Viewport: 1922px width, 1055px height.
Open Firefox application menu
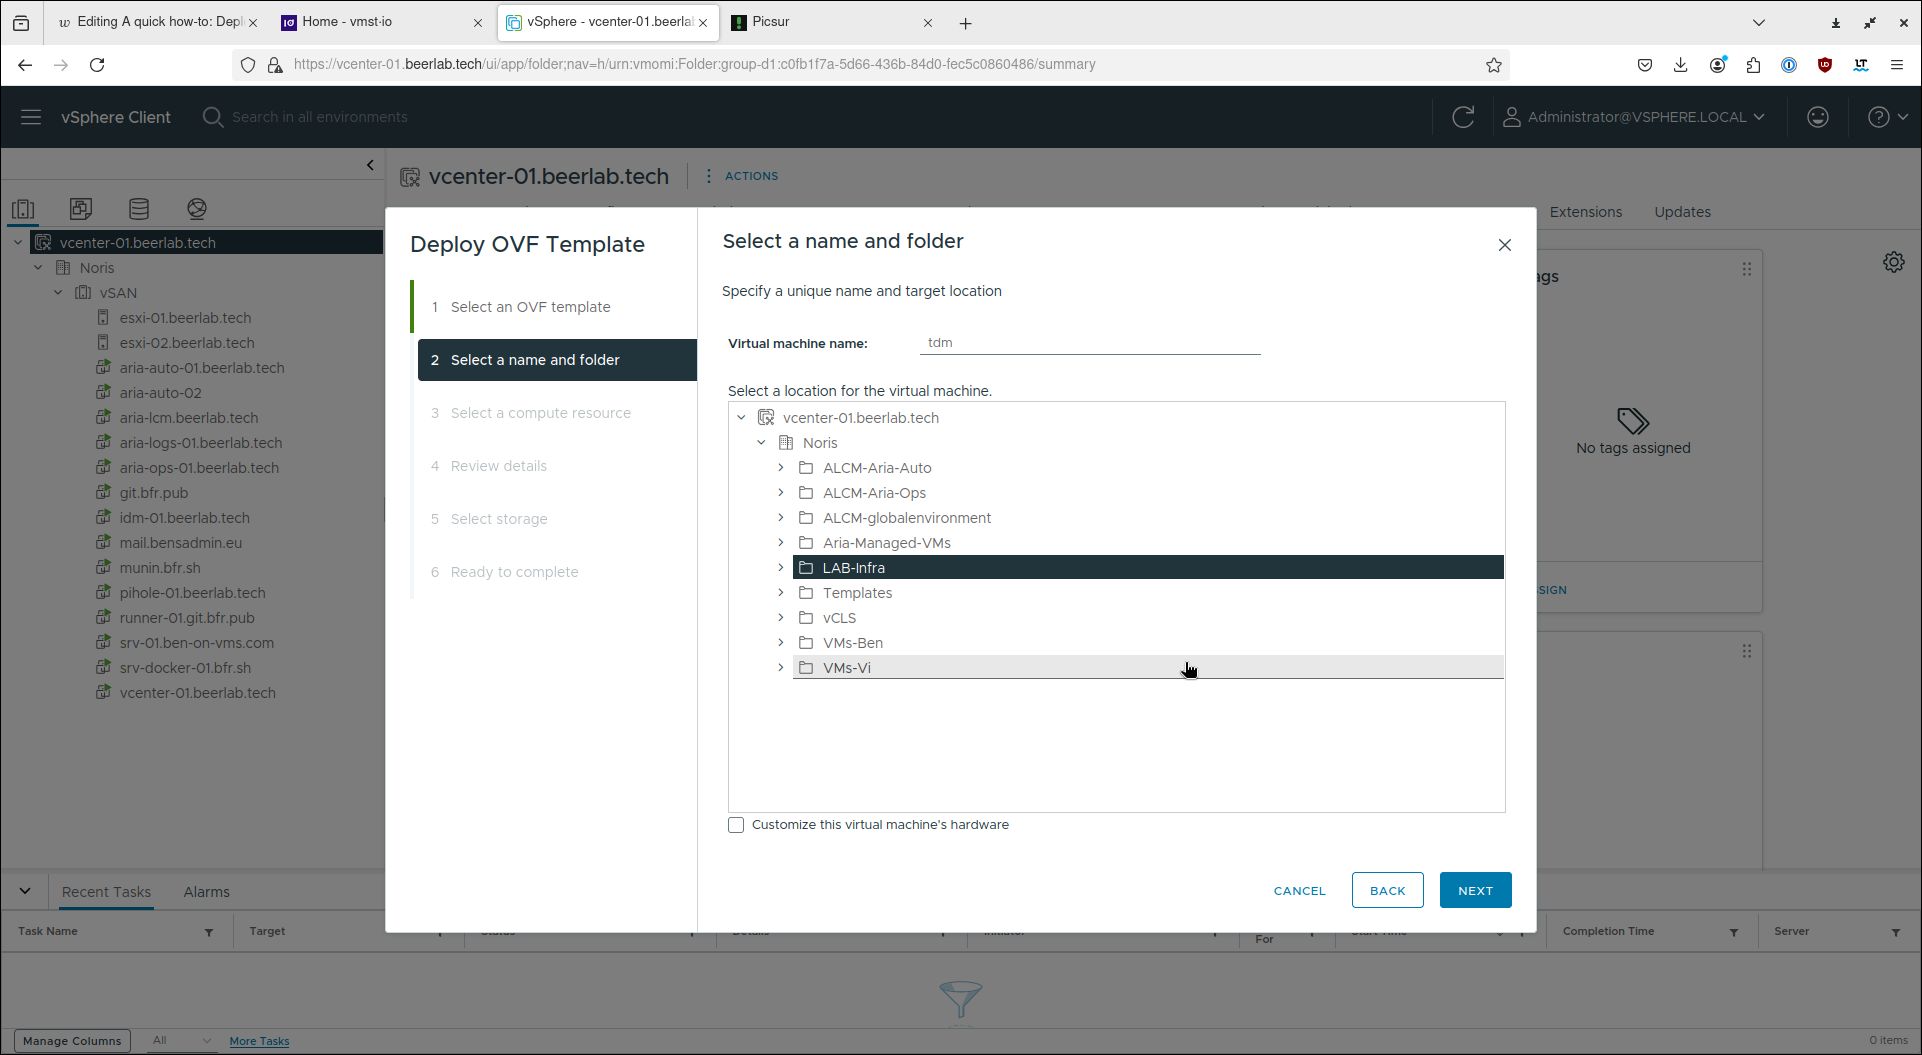[x=1897, y=65]
